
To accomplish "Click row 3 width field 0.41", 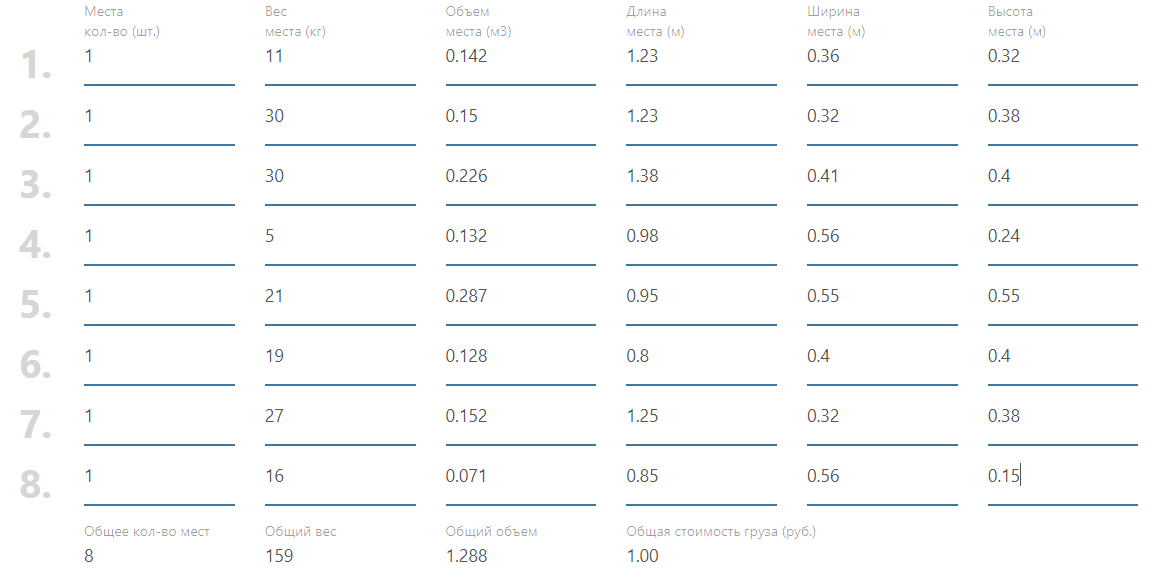I will click(x=881, y=177).
